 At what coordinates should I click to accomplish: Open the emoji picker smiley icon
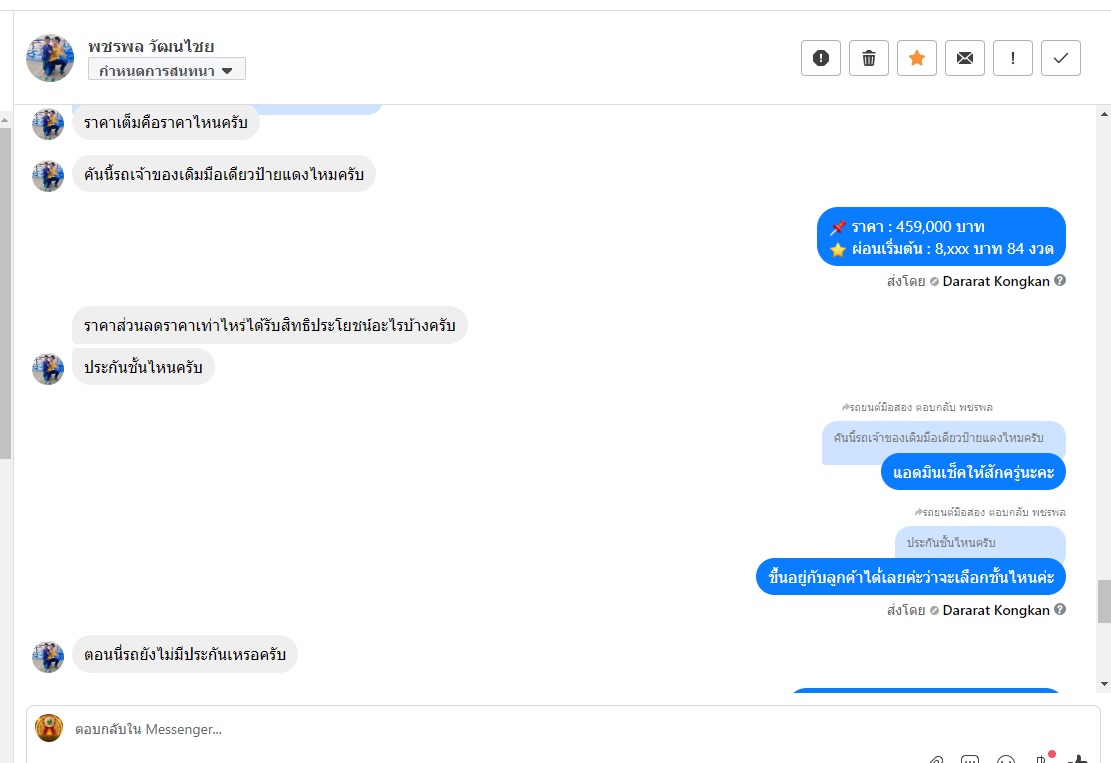click(1006, 760)
